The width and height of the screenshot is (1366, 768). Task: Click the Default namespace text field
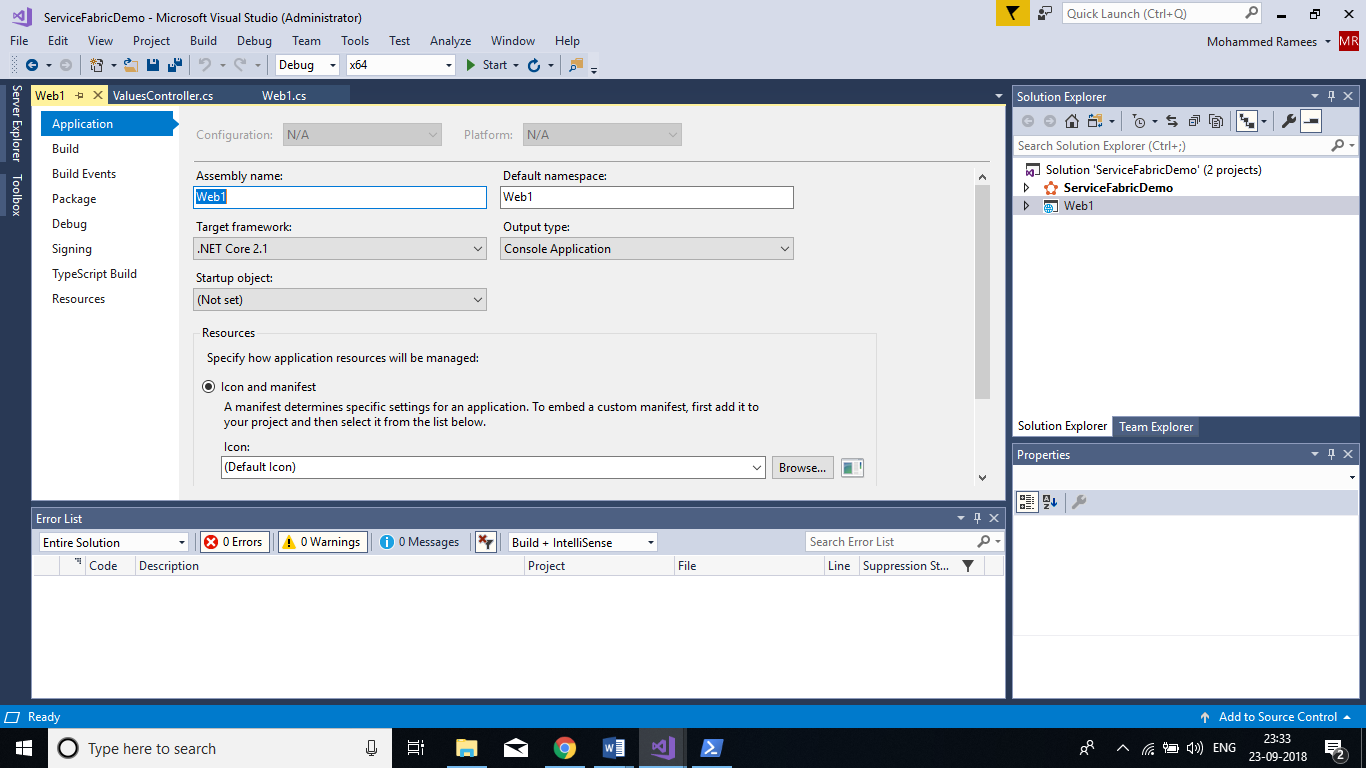click(x=646, y=197)
